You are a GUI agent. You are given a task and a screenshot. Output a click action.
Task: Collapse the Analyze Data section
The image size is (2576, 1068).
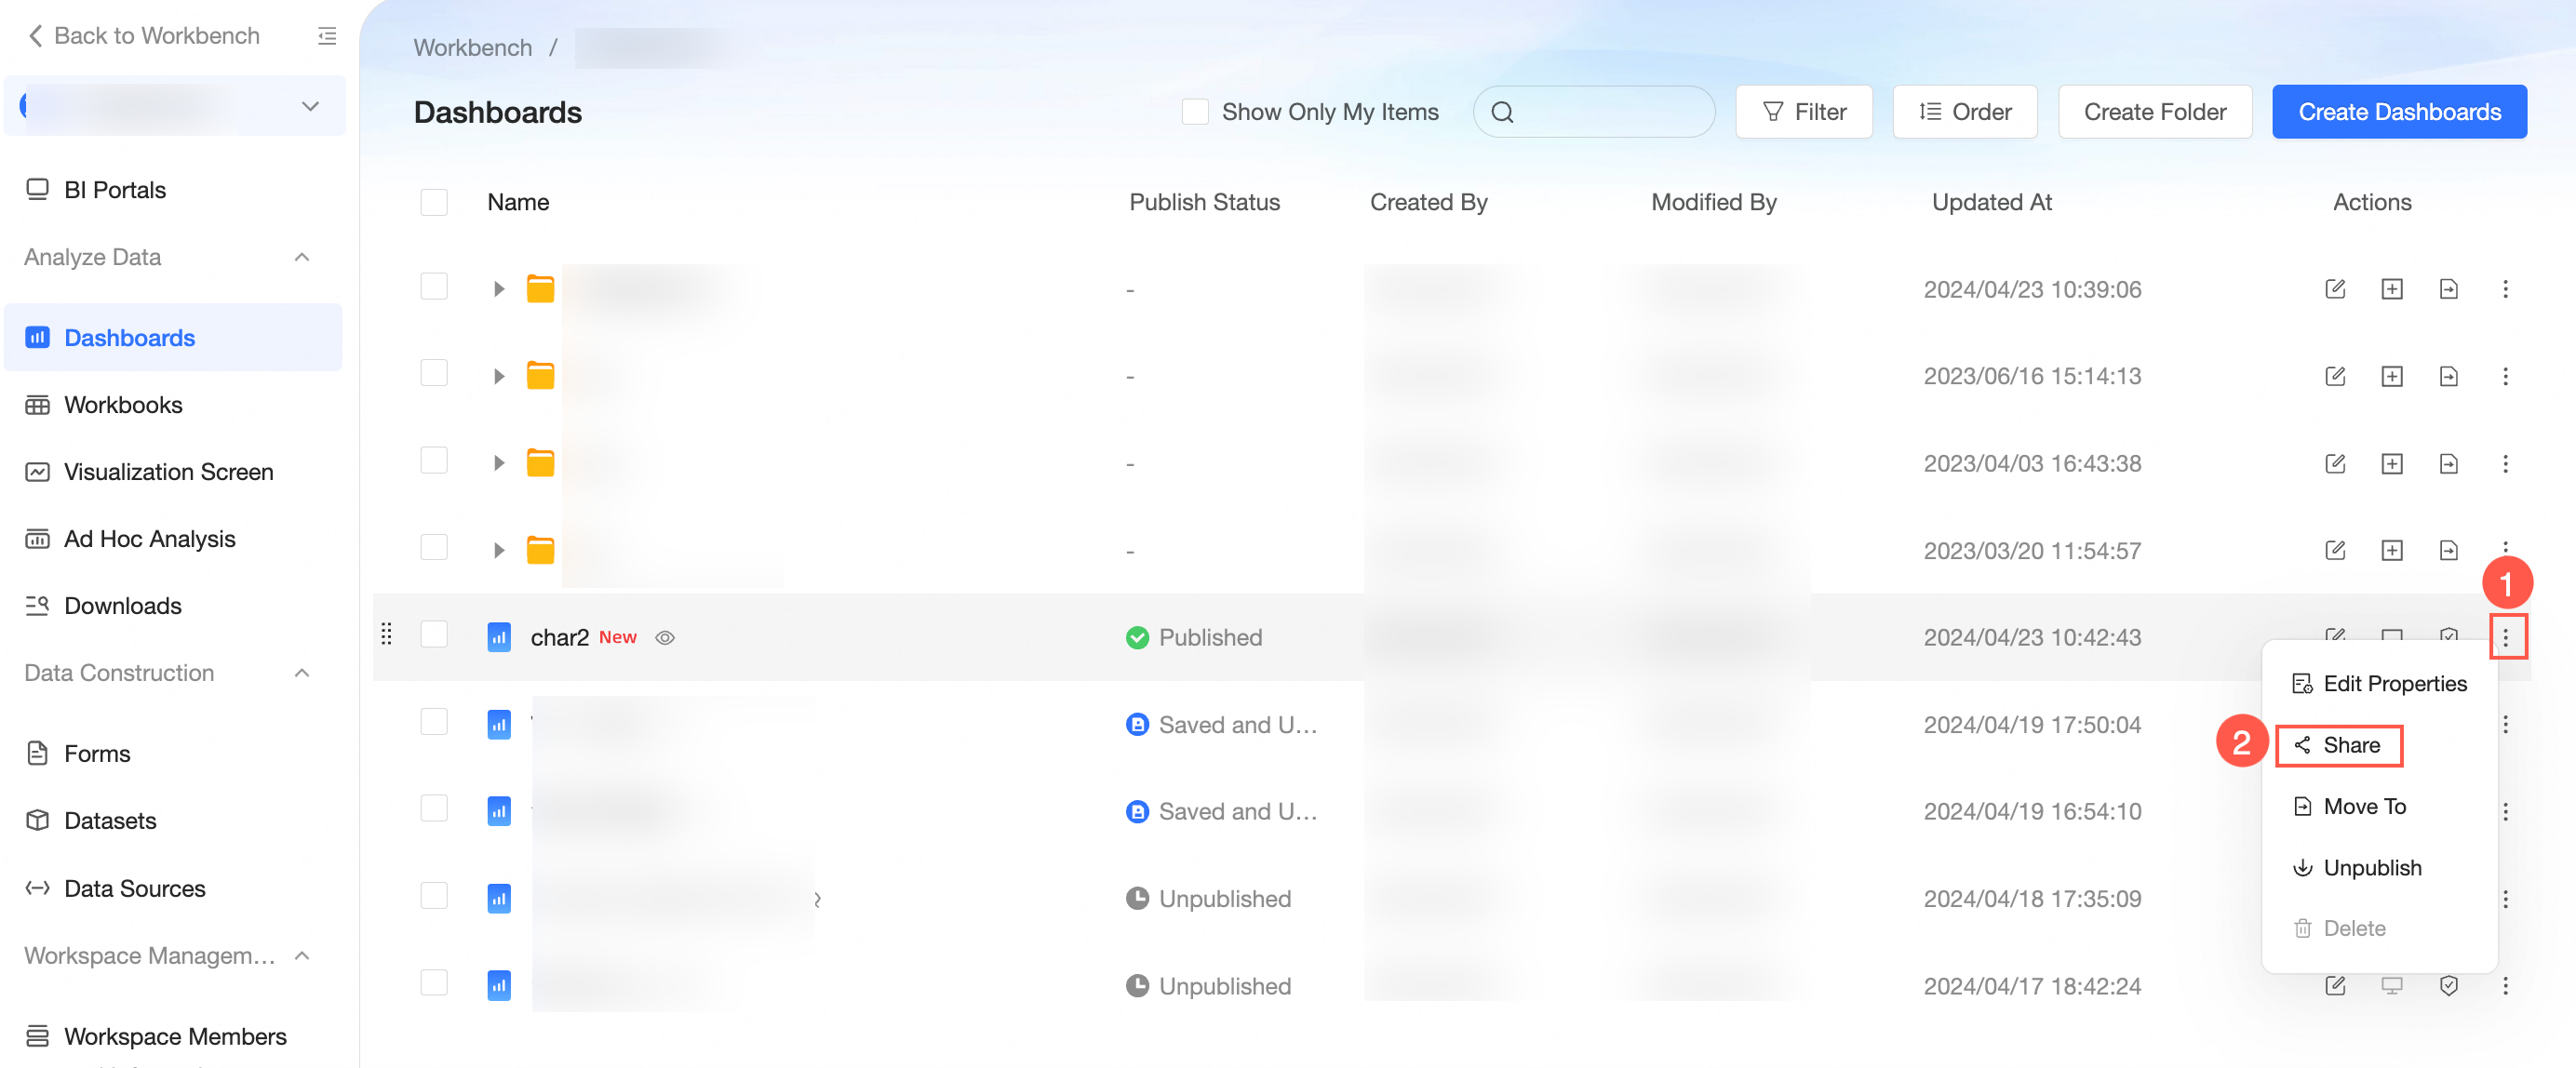pos(302,257)
